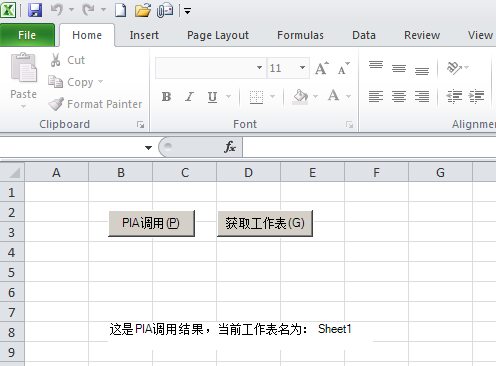Viewport: 496px width, 366px height.
Task: Decrease font size with Shrink Font
Action: tap(343, 68)
